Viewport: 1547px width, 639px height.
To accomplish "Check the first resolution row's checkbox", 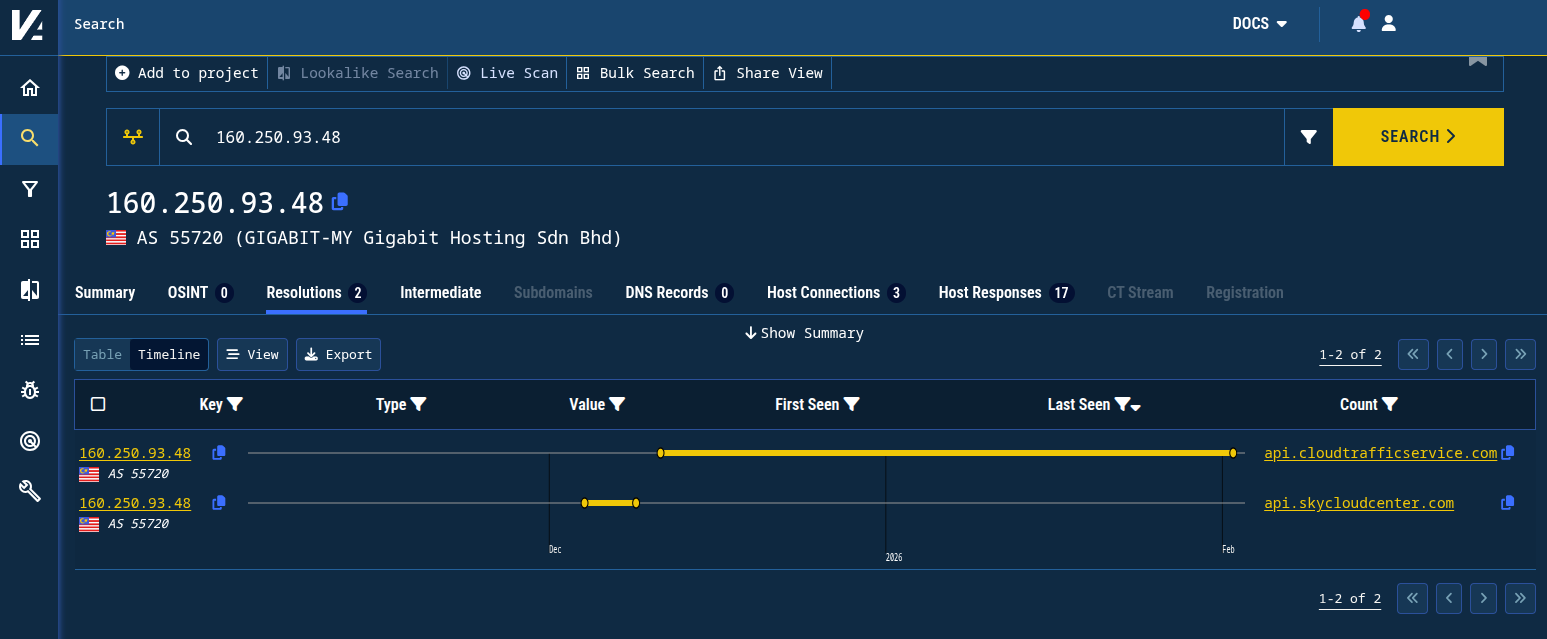I will click(x=97, y=452).
